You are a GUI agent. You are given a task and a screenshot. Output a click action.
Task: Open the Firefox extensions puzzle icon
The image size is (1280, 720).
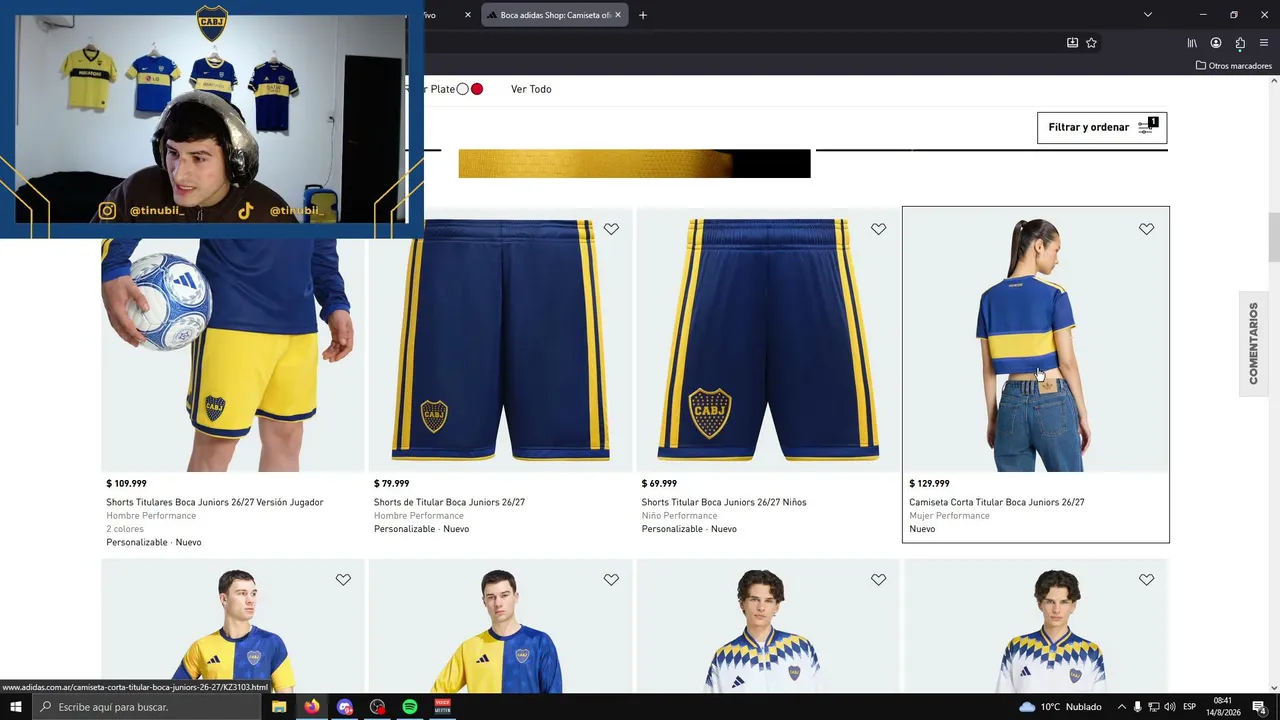tap(1240, 43)
